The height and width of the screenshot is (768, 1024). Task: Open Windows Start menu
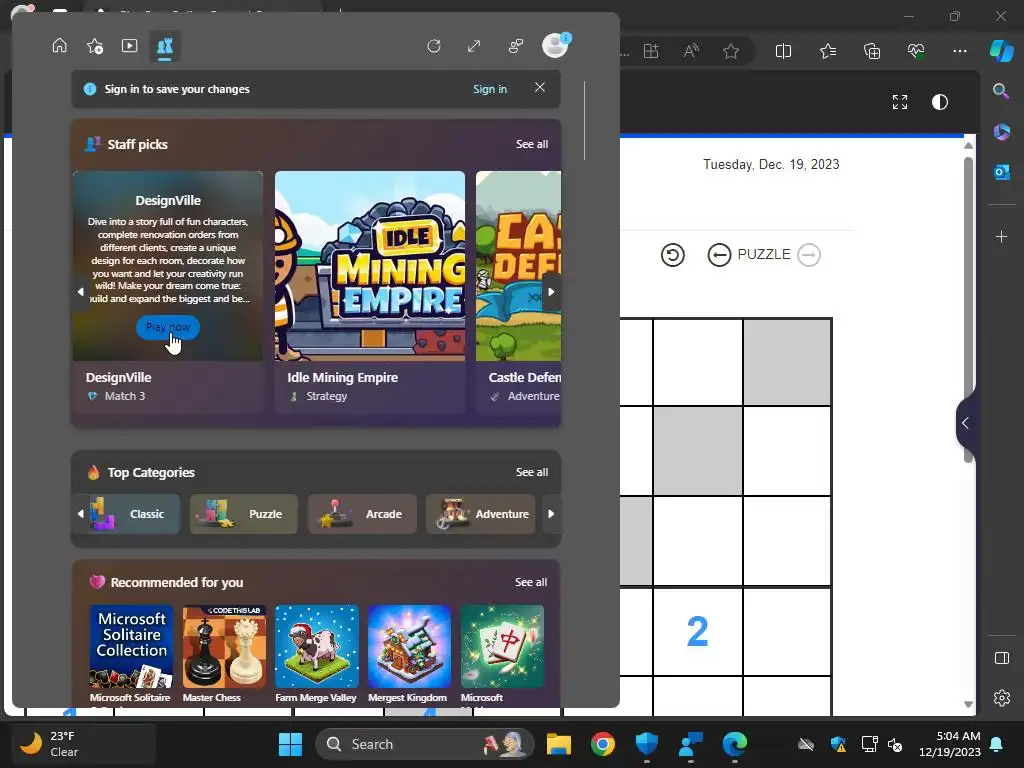pyautogui.click(x=290, y=744)
